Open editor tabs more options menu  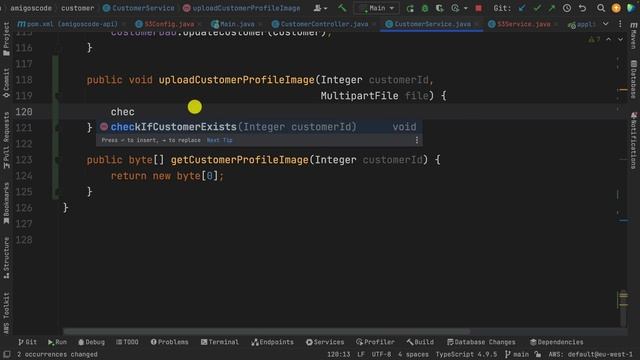(620, 24)
